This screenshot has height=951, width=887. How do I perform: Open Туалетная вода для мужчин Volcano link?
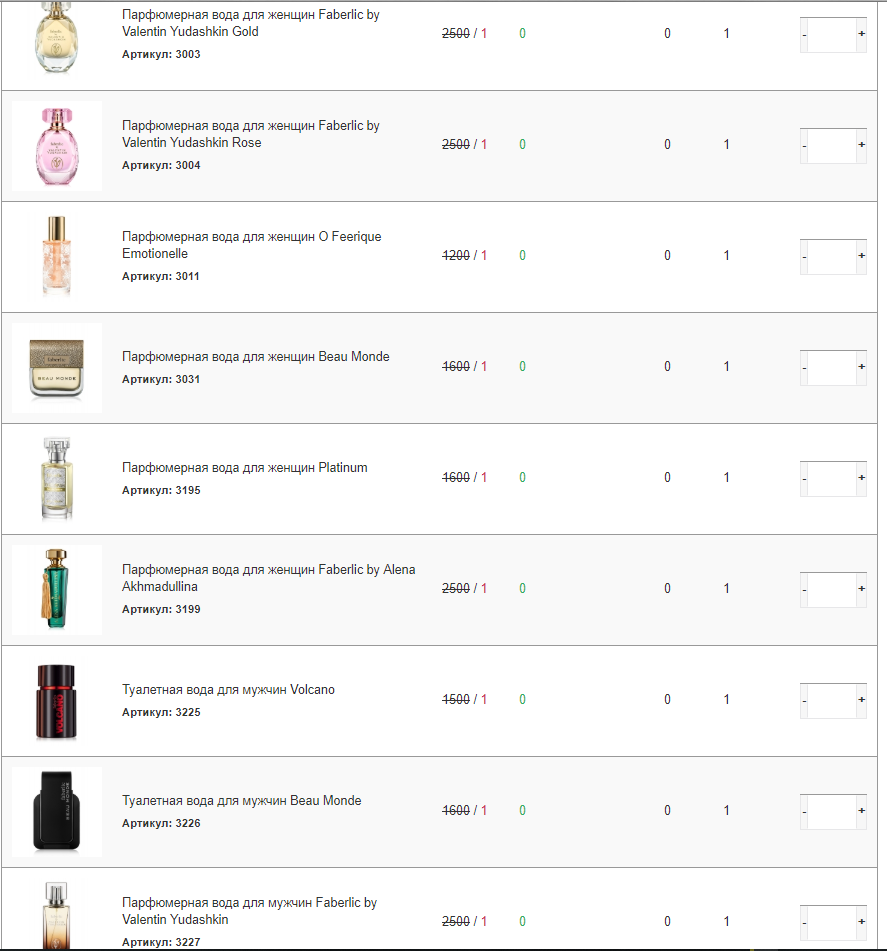click(228, 690)
